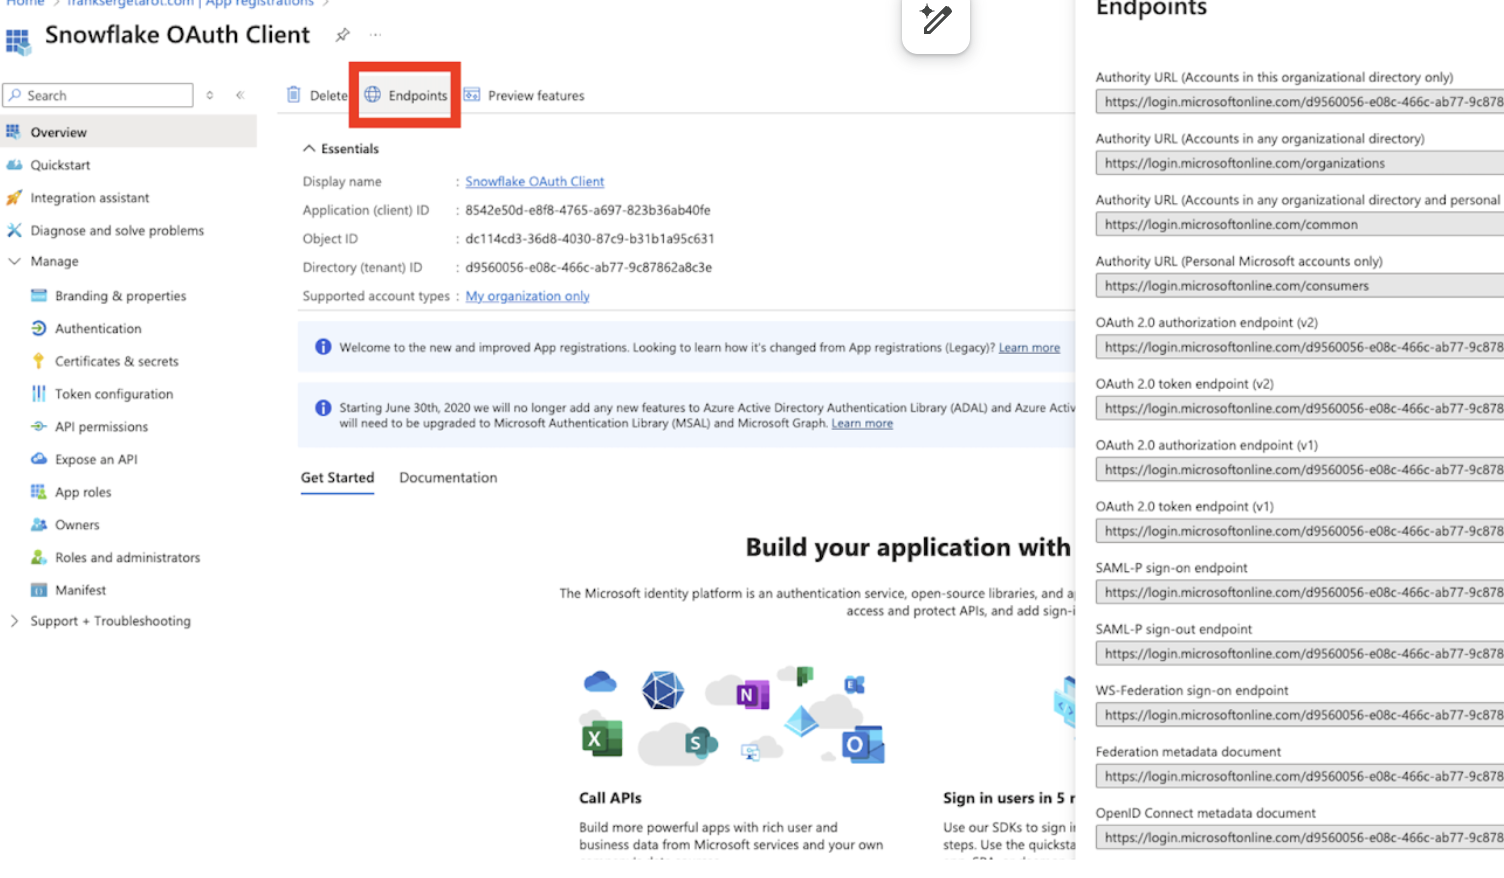The image size is (1504, 878).
Task: Expand Support + Troubleshooting group
Action: coord(14,621)
